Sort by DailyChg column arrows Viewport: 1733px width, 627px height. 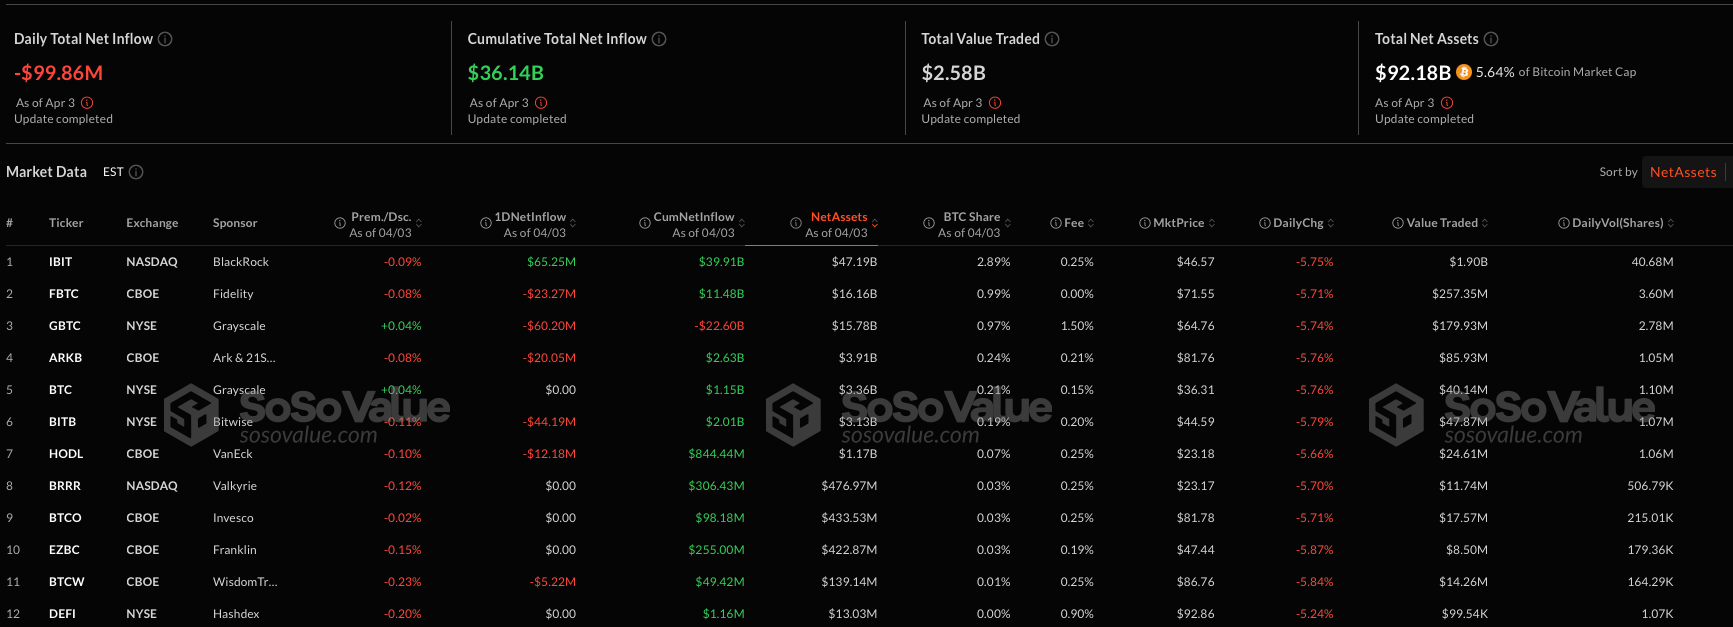pos(1331,223)
